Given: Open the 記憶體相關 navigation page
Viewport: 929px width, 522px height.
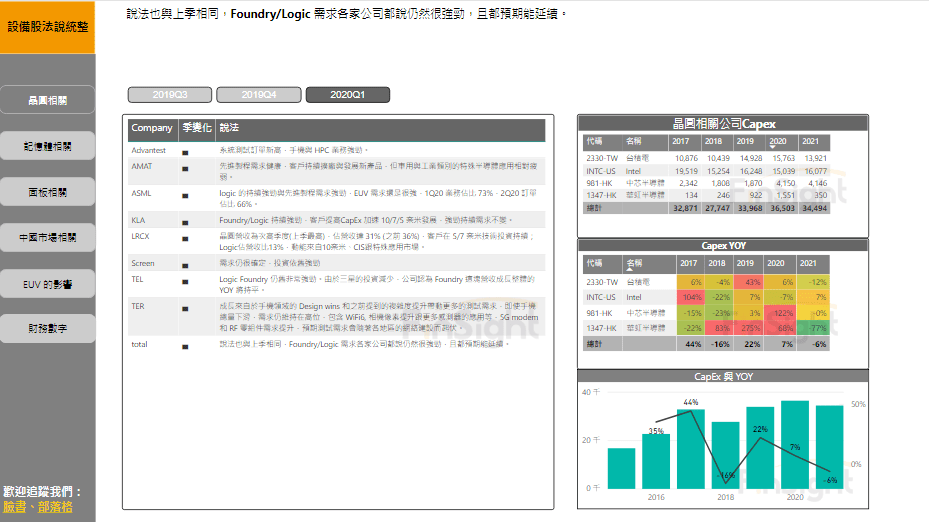Looking at the screenshot, I should (x=48, y=146).
